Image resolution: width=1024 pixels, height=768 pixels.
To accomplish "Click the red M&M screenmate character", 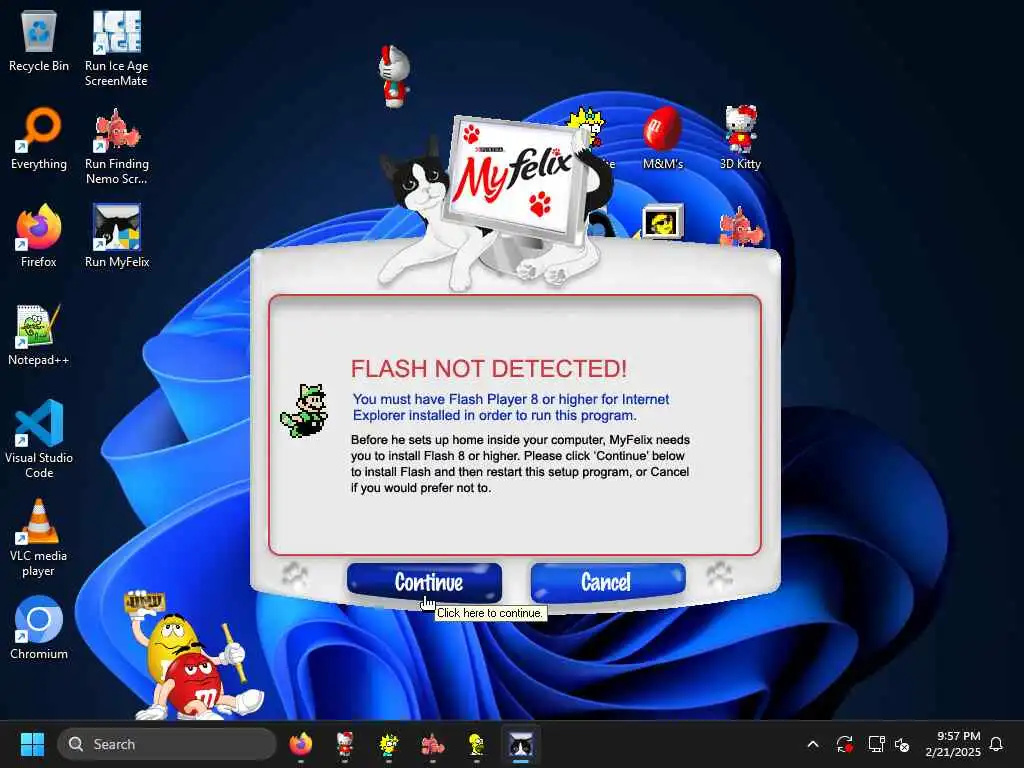I will click(x=196, y=686).
